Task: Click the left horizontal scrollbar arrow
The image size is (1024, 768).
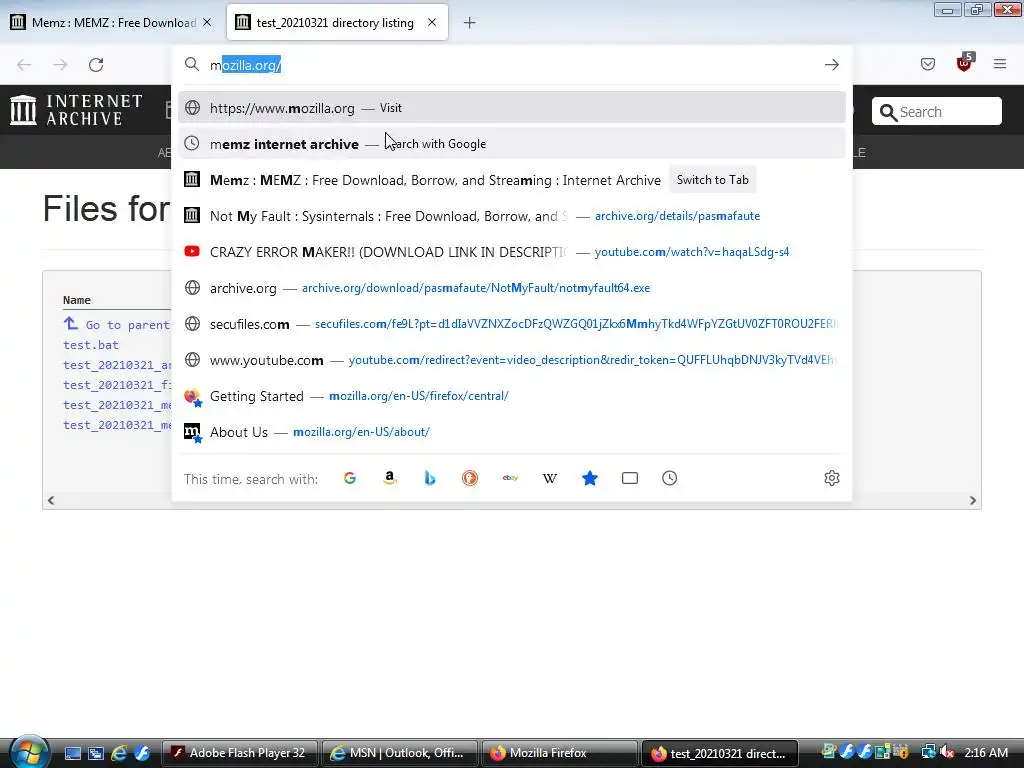Action: pos(51,500)
